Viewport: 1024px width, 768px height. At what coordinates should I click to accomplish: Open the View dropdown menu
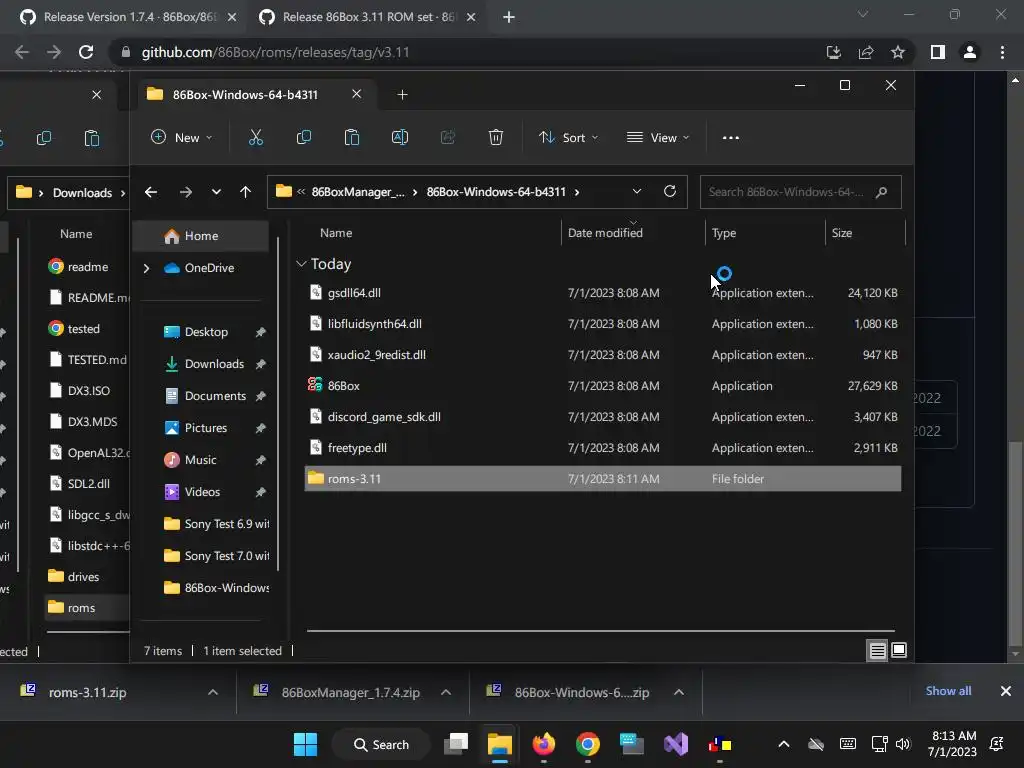[658, 138]
